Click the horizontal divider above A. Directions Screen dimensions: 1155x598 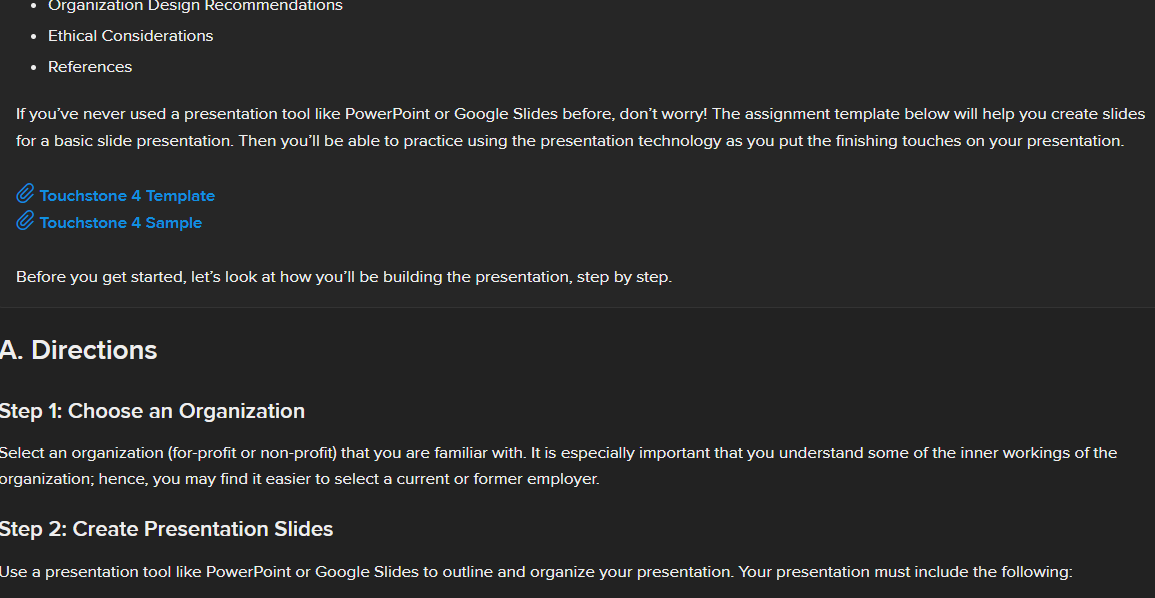click(x=577, y=307)
